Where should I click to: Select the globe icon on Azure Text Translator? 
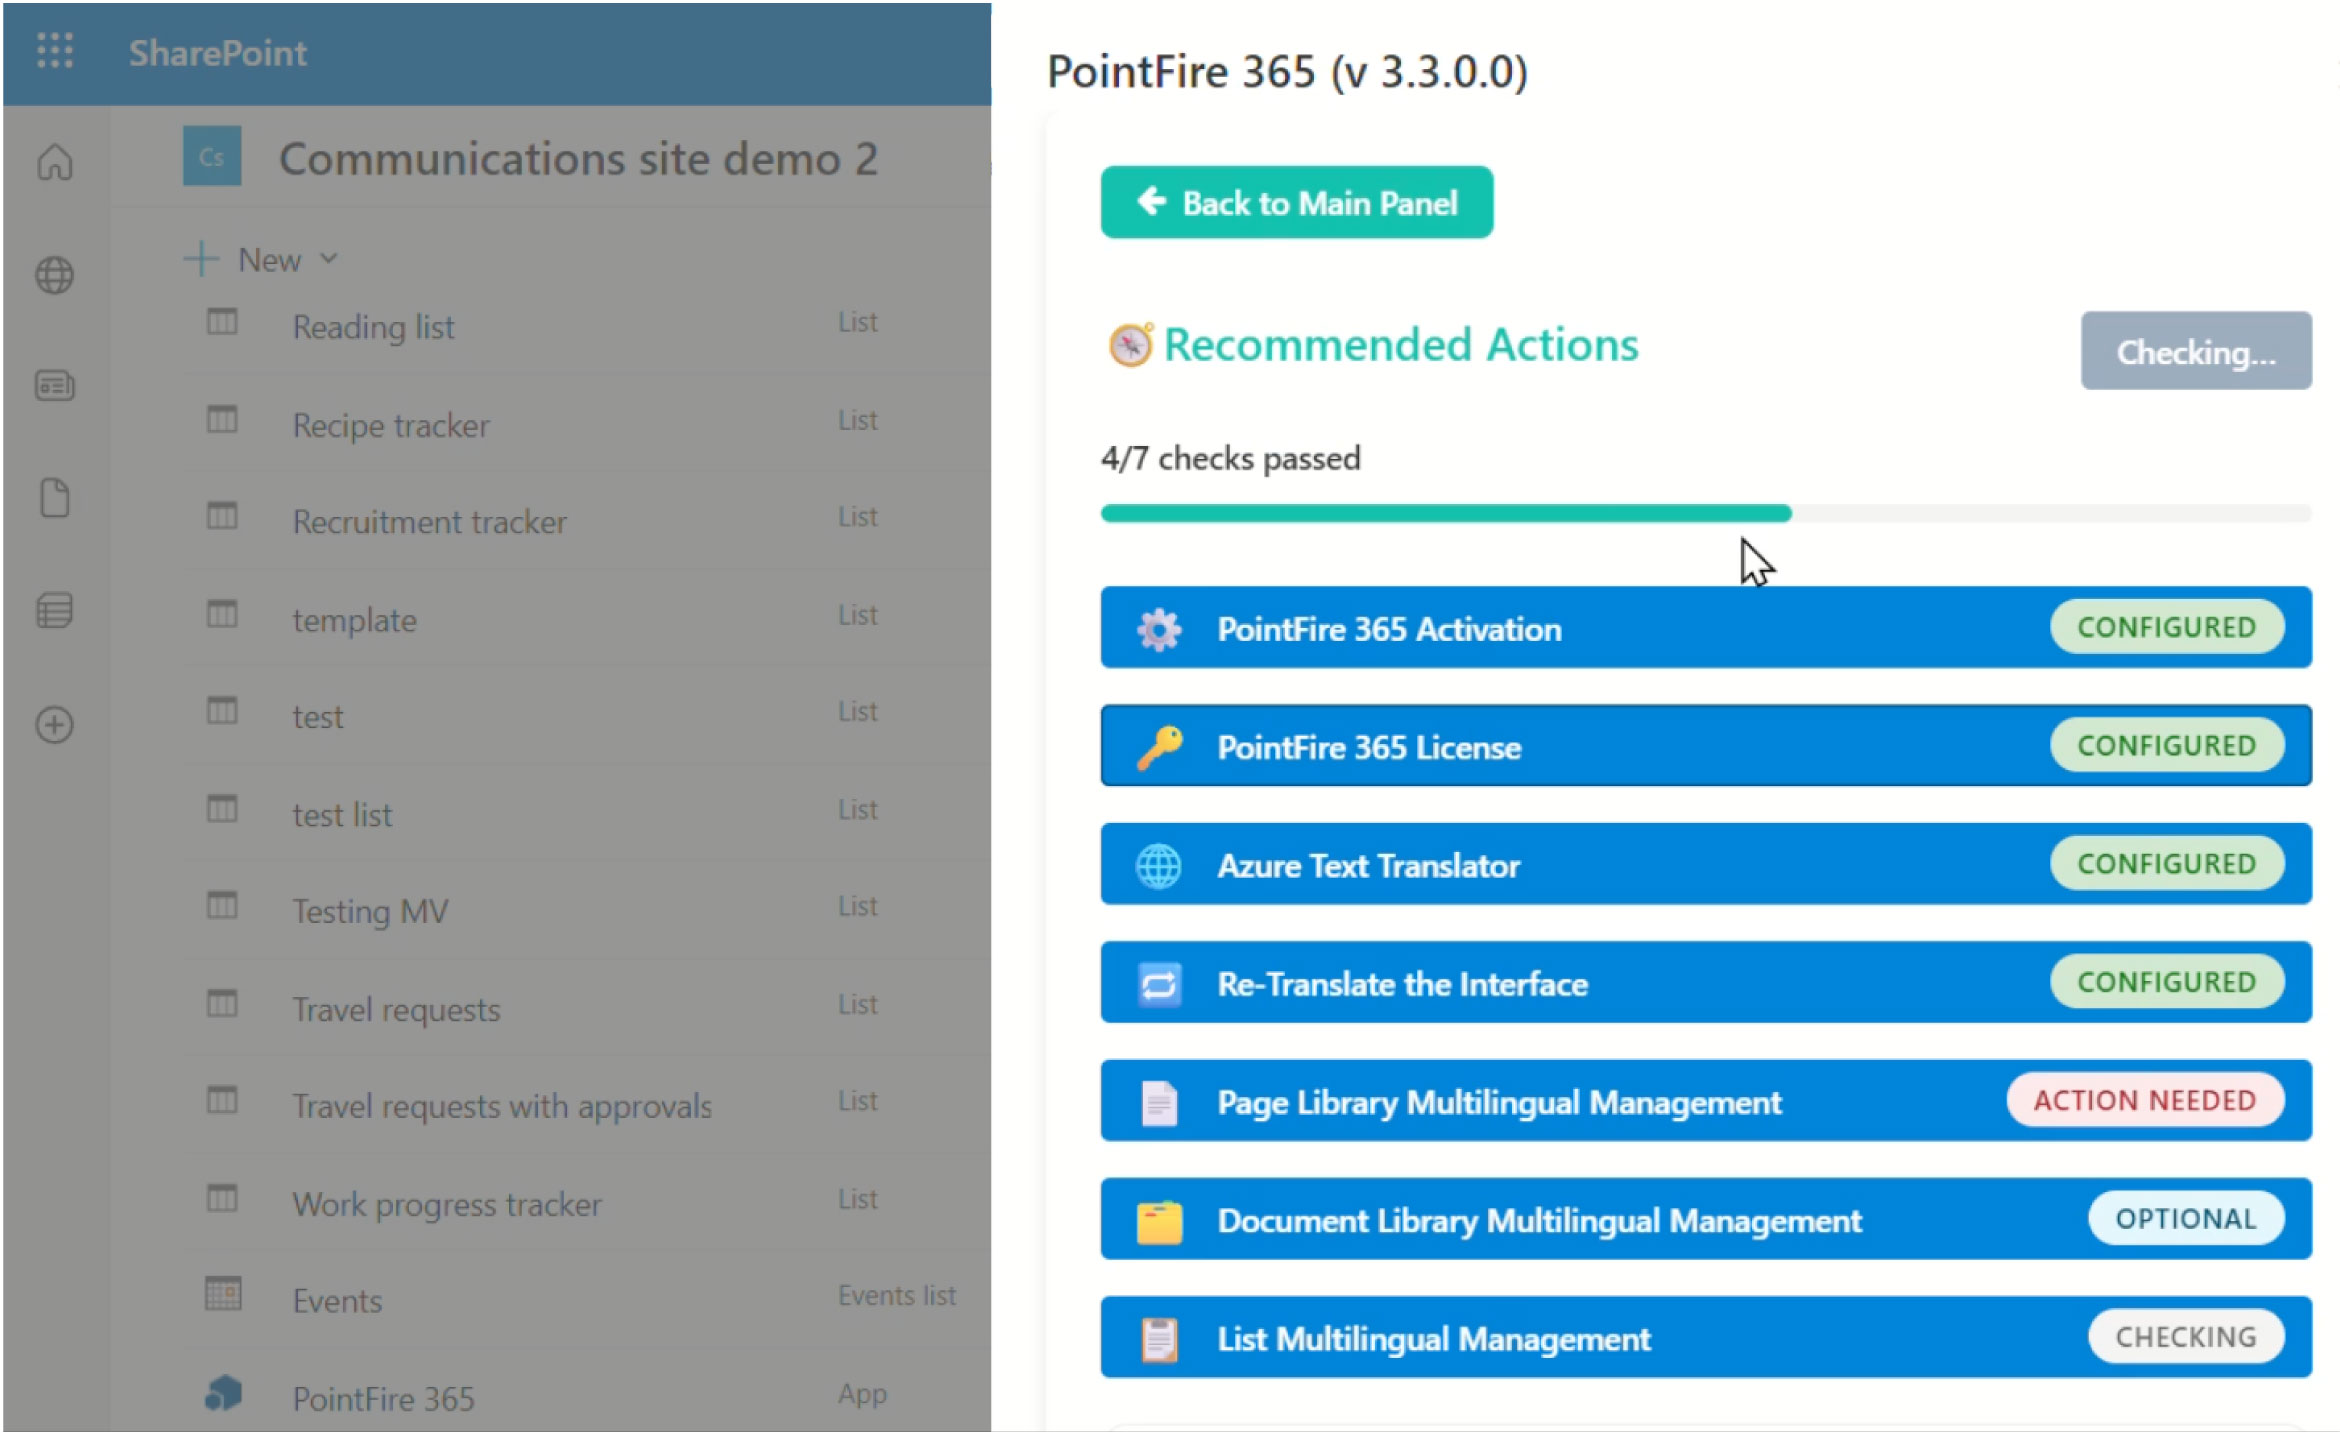(1157, 864)
